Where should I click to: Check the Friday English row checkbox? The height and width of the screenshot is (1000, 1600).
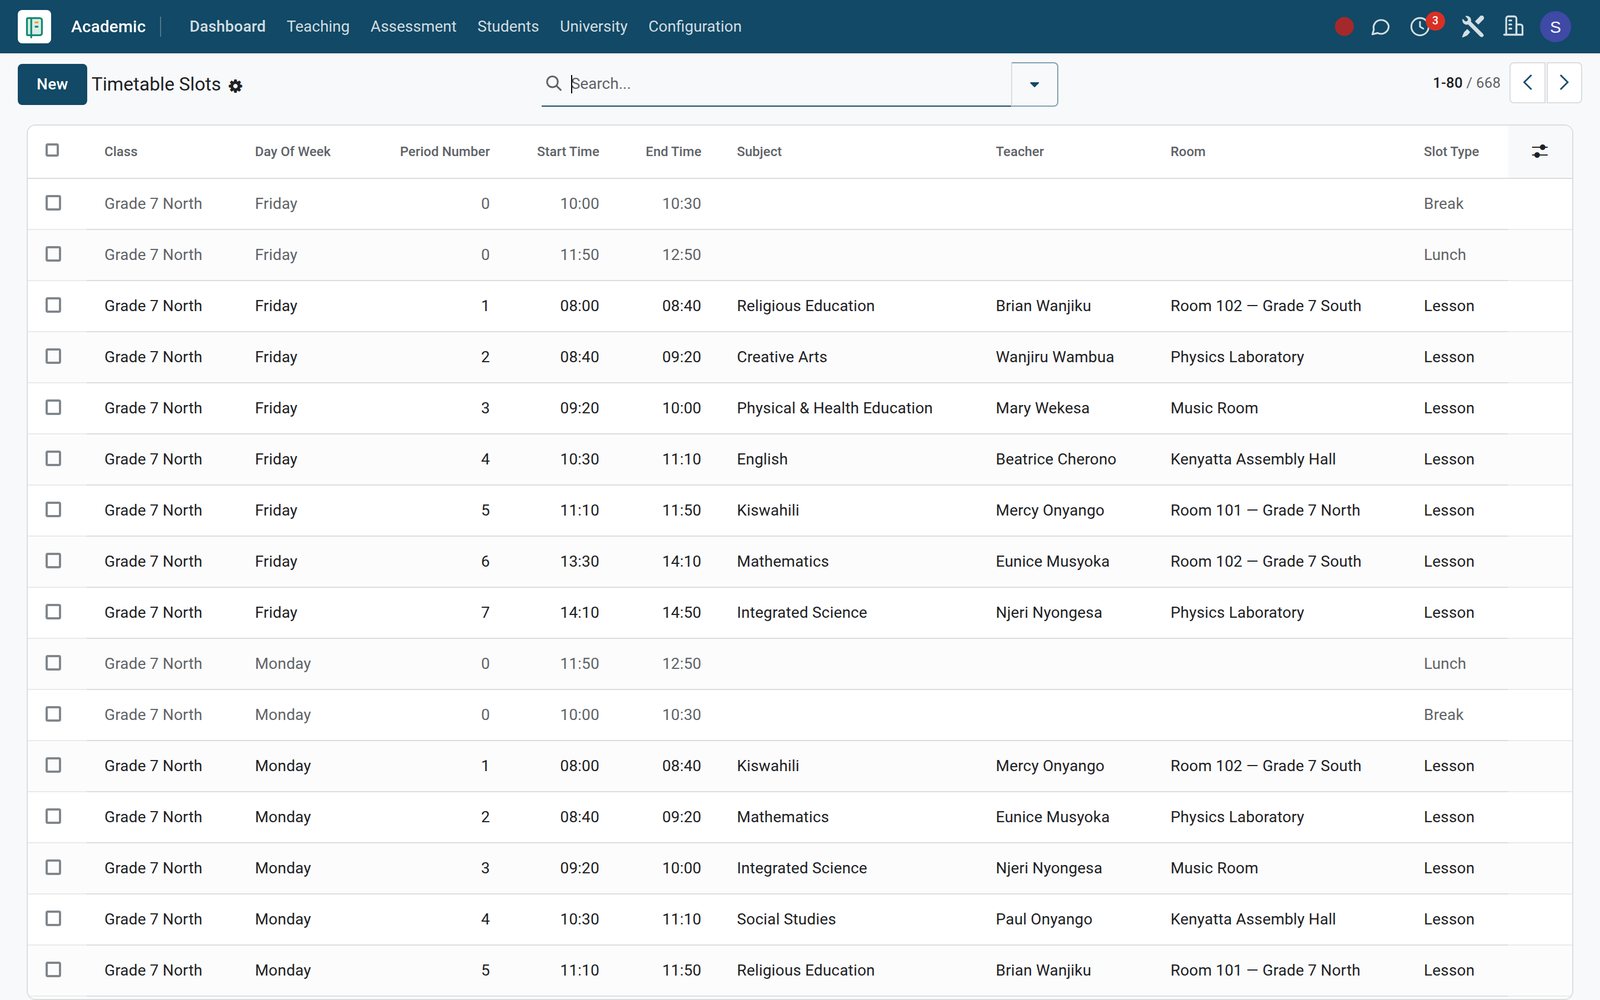[x=53, y=458]
